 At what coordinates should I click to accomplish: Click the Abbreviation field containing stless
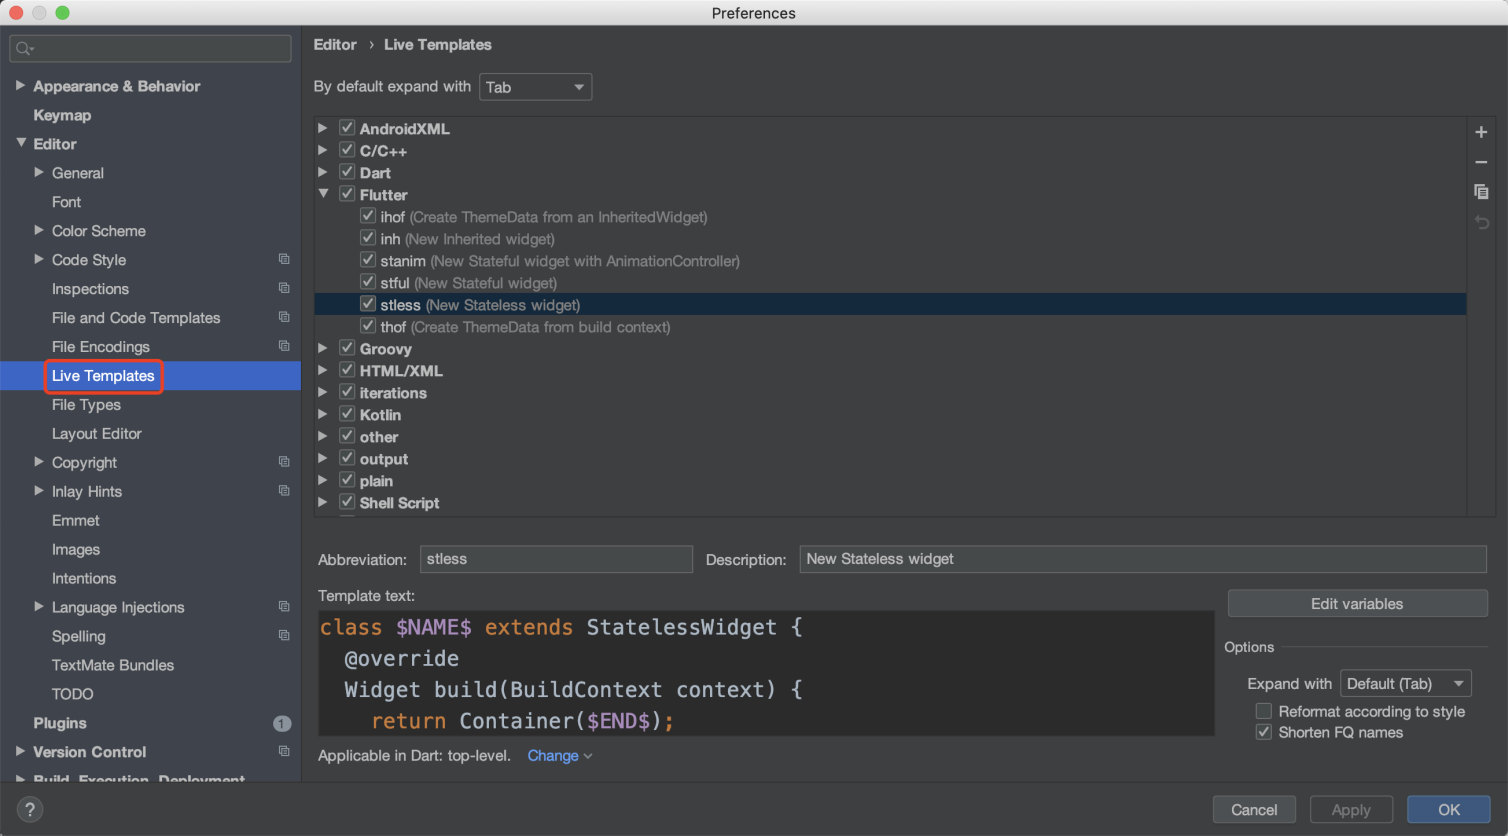[556, 559]
